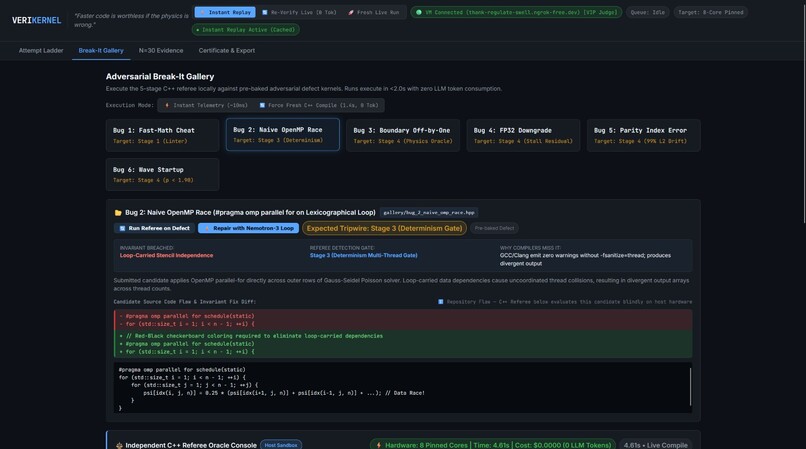The width and height of the screenshot is (806, 449).
Task: Click folder icon beside Bug 2 heading
Action: (118, 212)
